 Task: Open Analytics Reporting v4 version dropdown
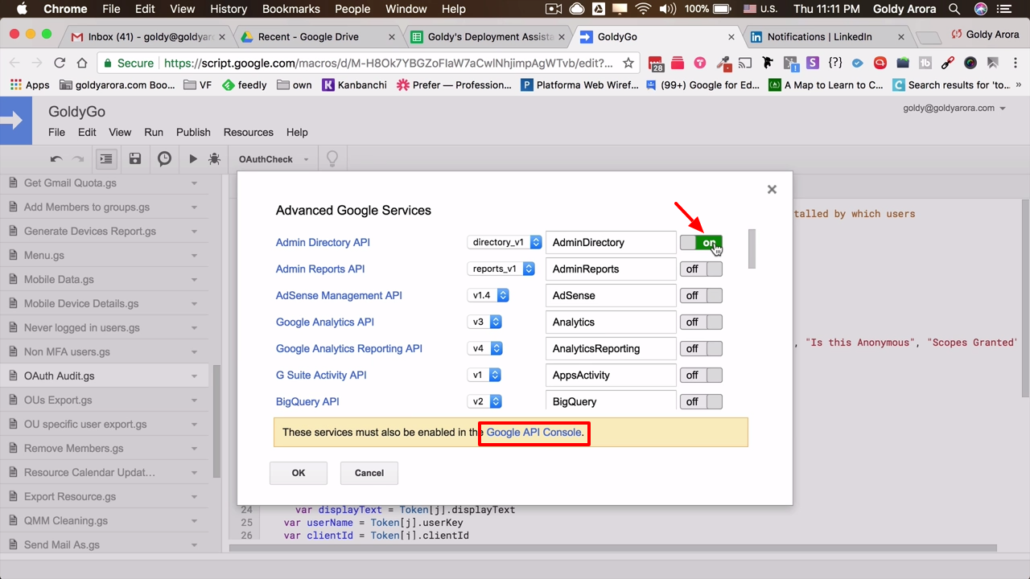(485, 348)
